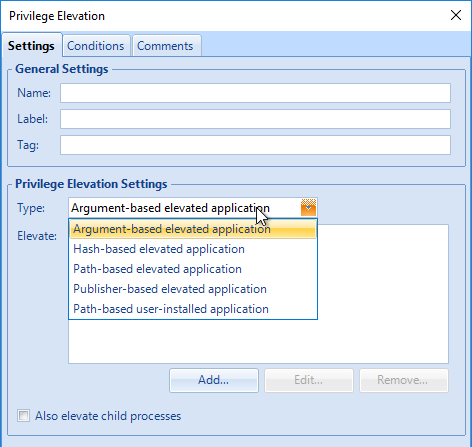Enable Also elevate child processes checkbox
Image resolution: width=472 pixels, height=447 pixels.
pyautogui.click(x=24, y=416)
